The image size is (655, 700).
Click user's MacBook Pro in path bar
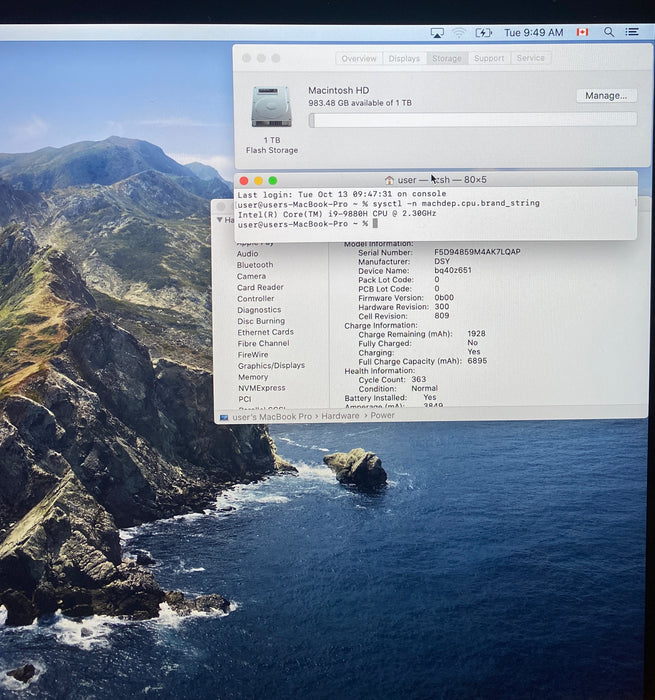272,417
